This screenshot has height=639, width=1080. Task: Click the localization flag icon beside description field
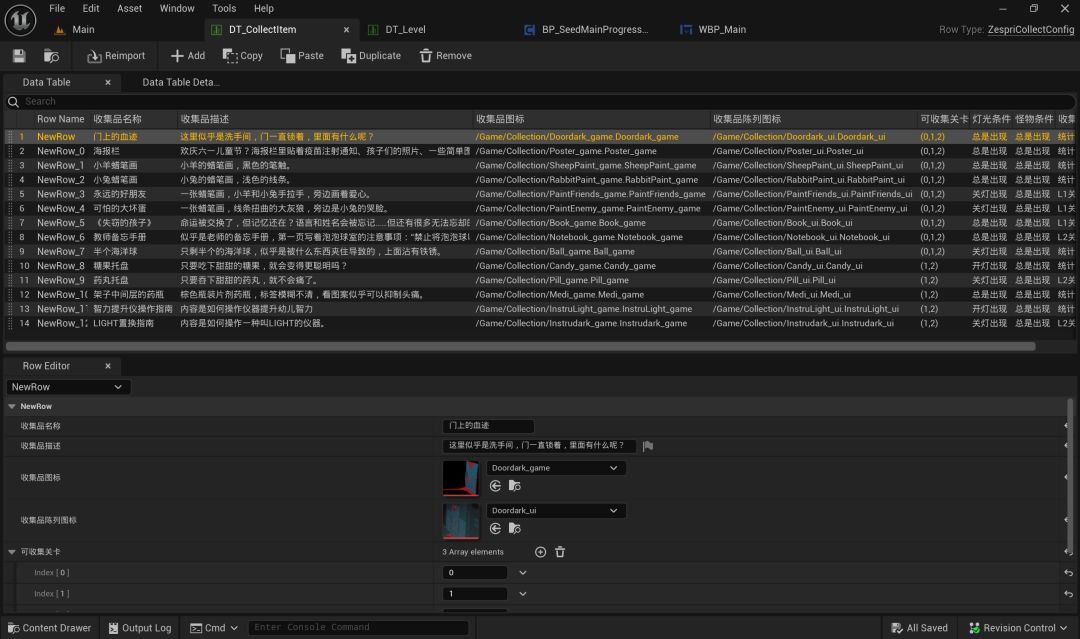point(647,446)
